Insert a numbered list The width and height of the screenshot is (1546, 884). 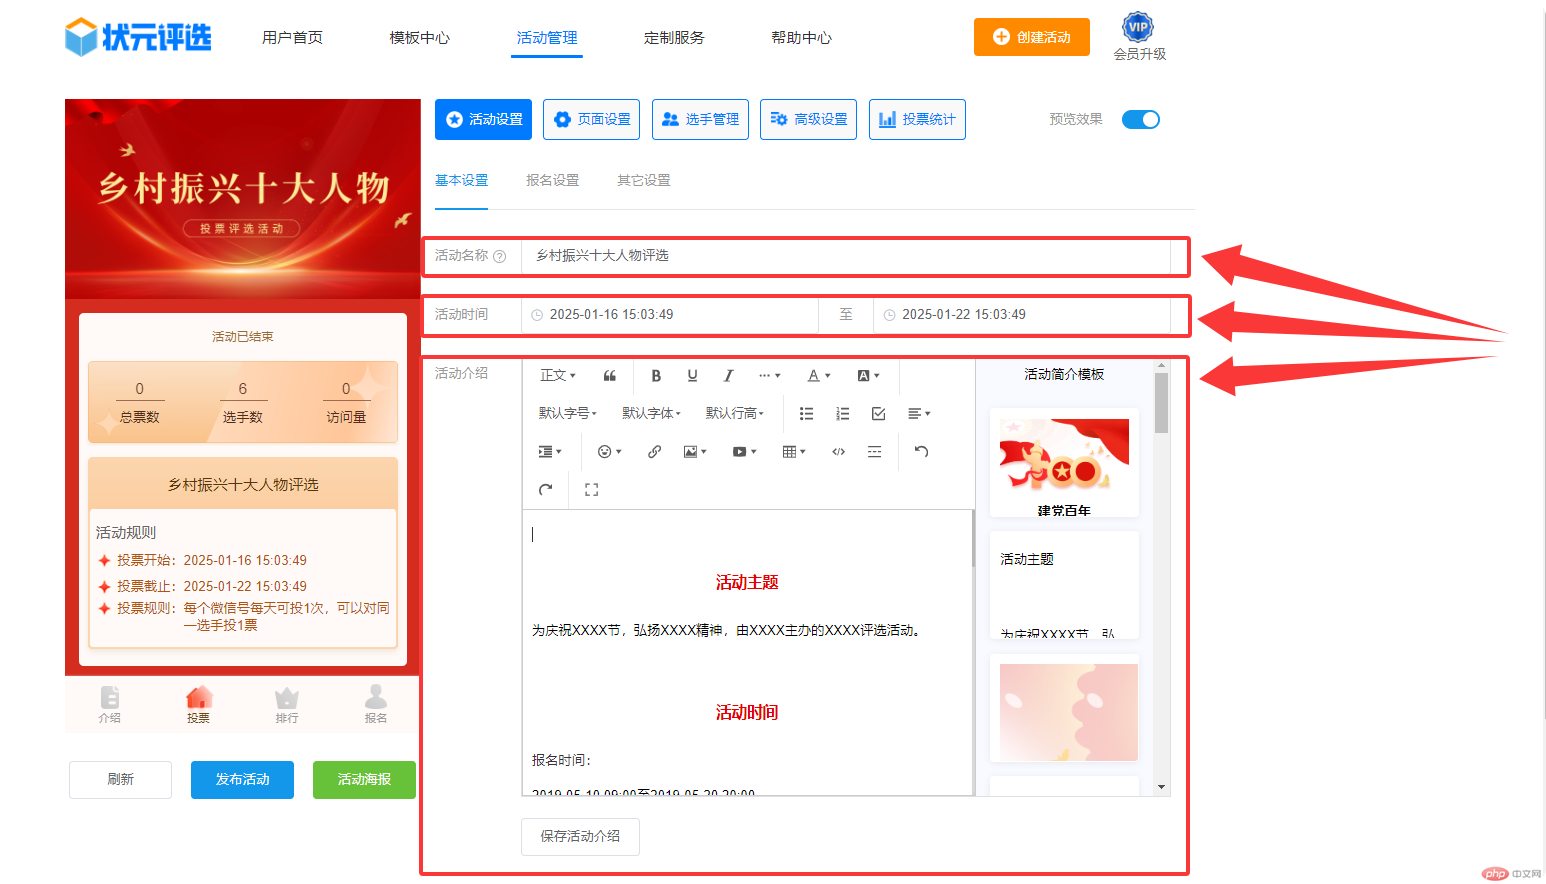pyautogui.click(x=842, y=414)
